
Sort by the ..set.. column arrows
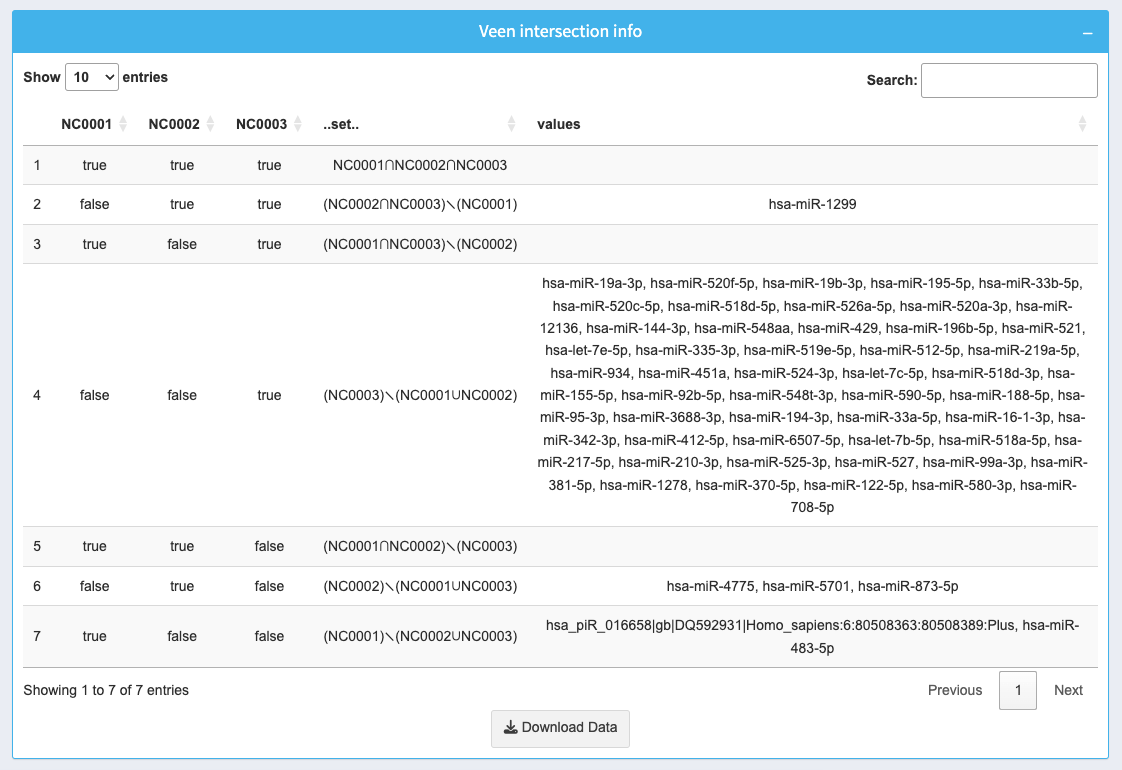click(511, 125)
